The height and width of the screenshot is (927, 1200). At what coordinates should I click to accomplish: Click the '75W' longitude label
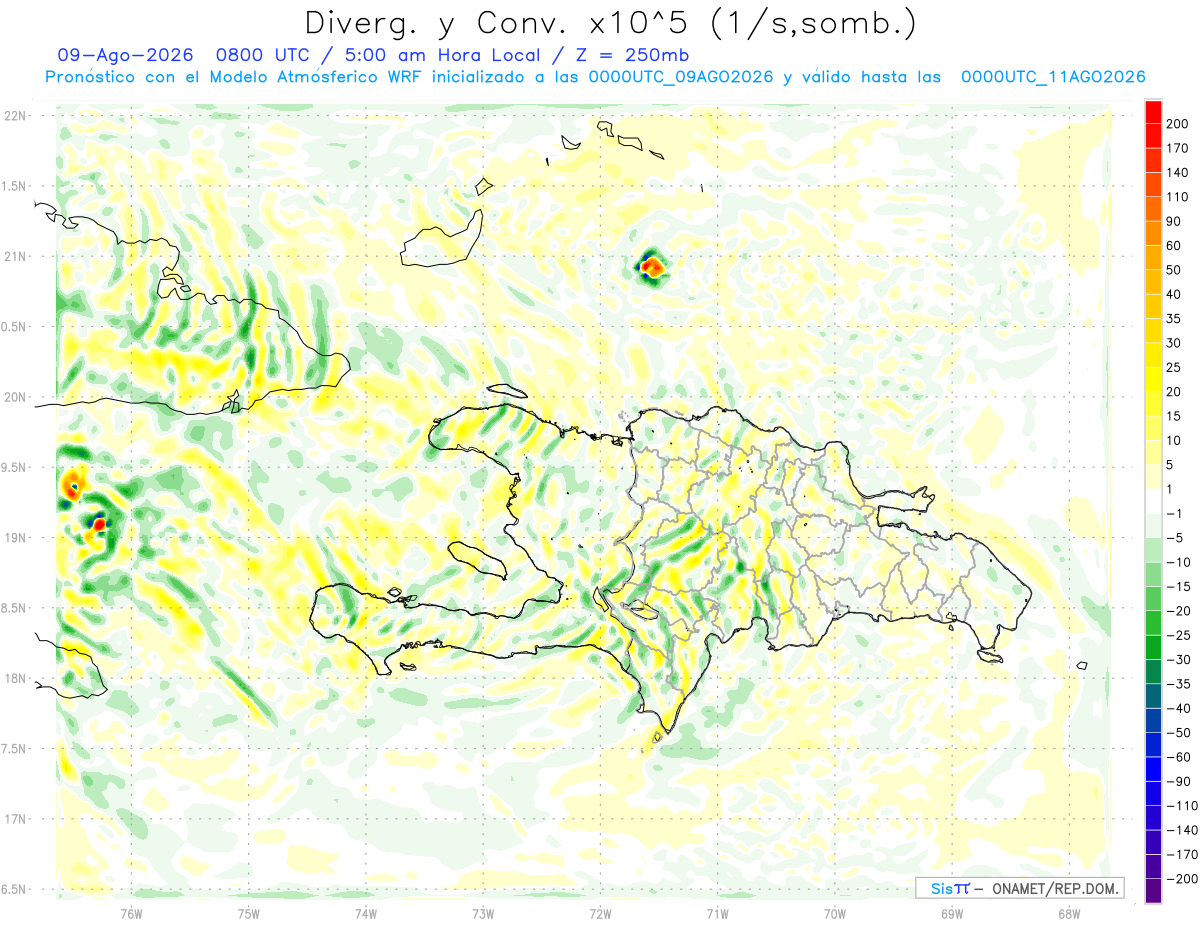(249, 913)
